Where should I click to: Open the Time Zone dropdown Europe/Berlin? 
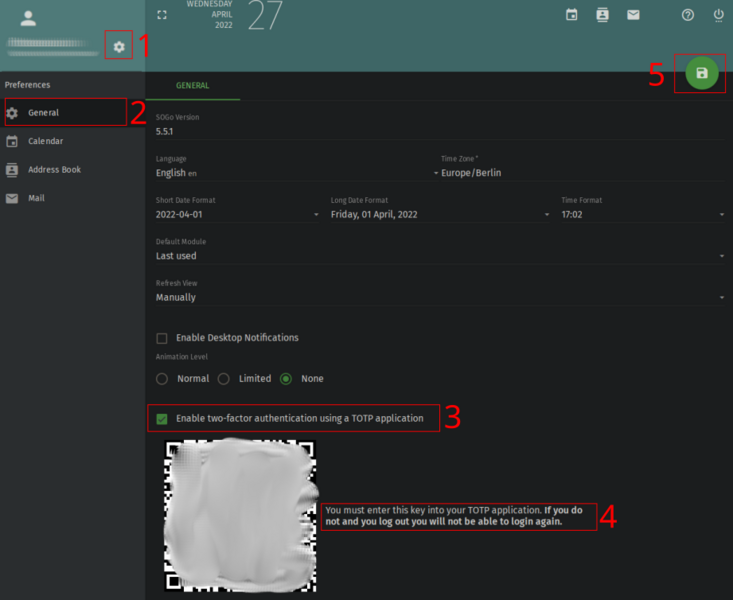[x=582, y=173]
